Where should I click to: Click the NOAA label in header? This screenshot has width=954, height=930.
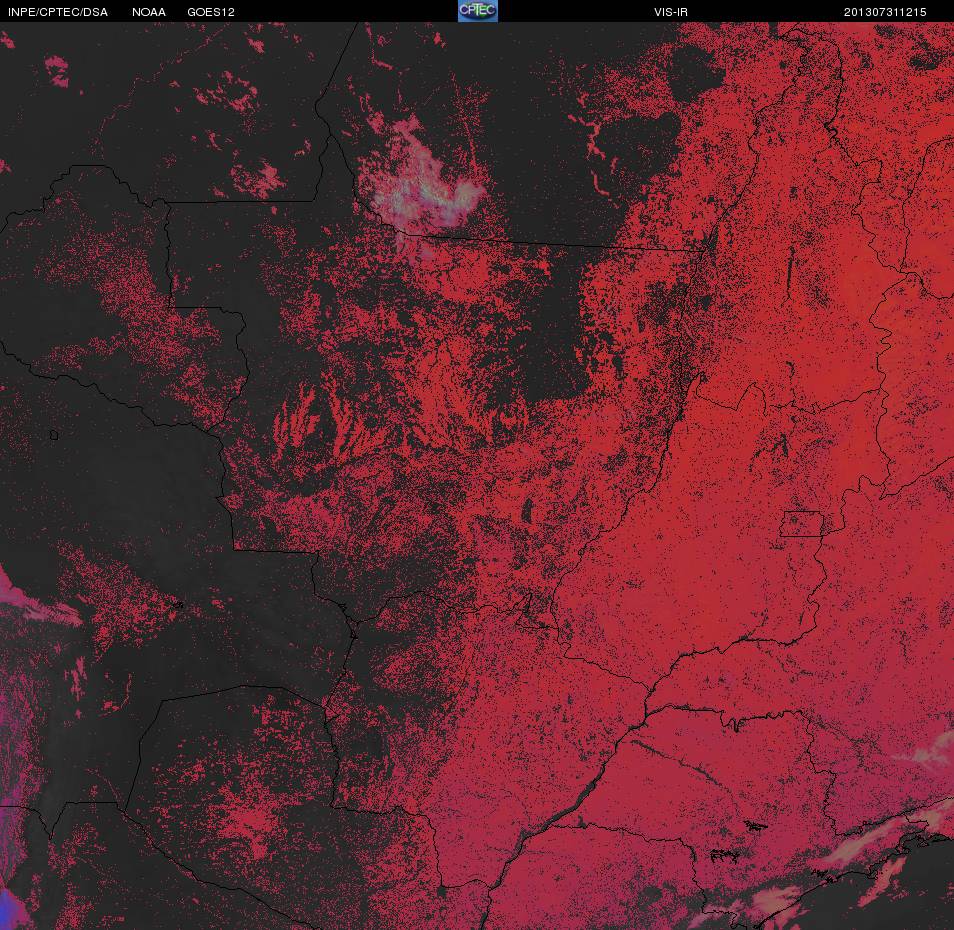tap(148, 12)
